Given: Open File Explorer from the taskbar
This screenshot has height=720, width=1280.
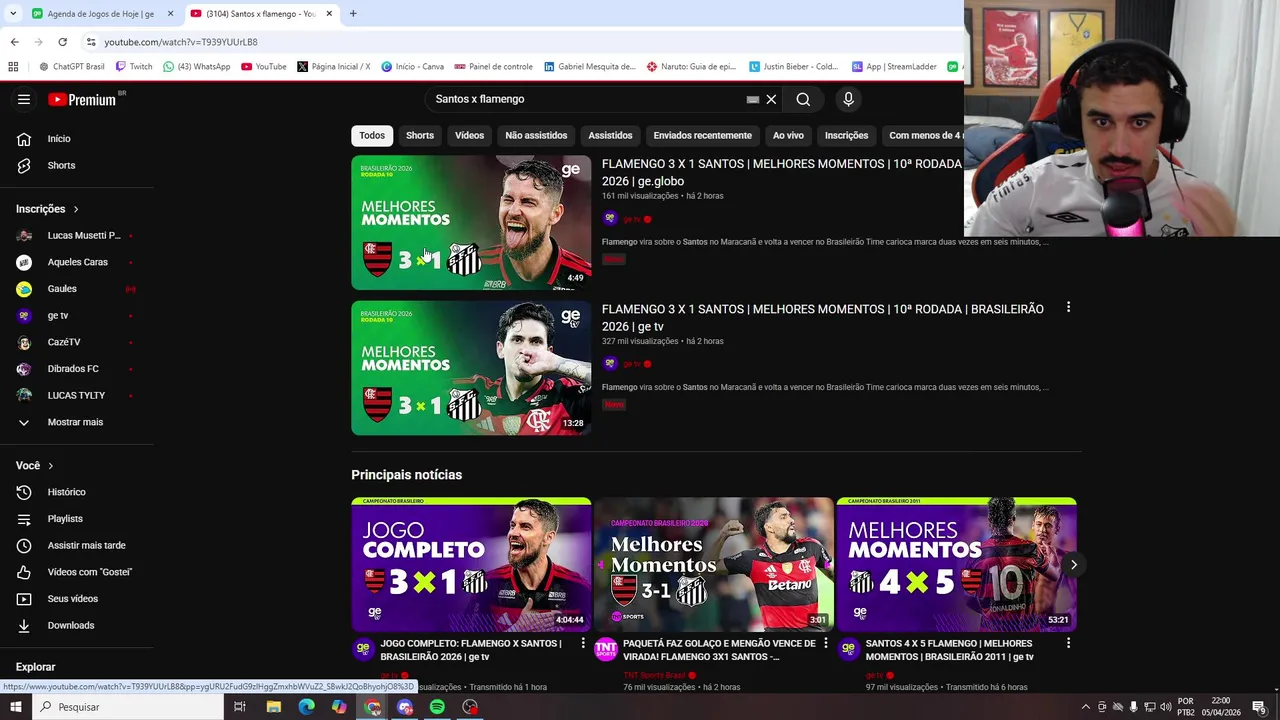Looking at the screenshot, I should [x=273, y=707].
